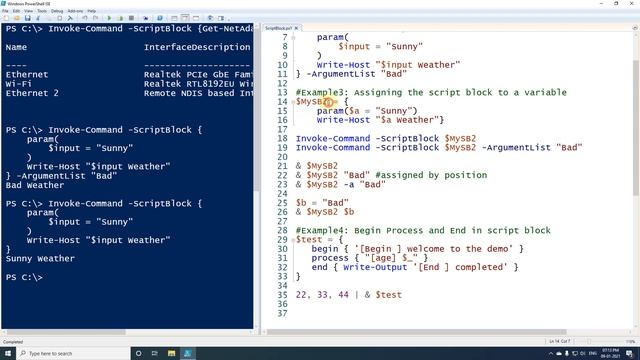Undo the last edit in toolbar

pos(84,18)
